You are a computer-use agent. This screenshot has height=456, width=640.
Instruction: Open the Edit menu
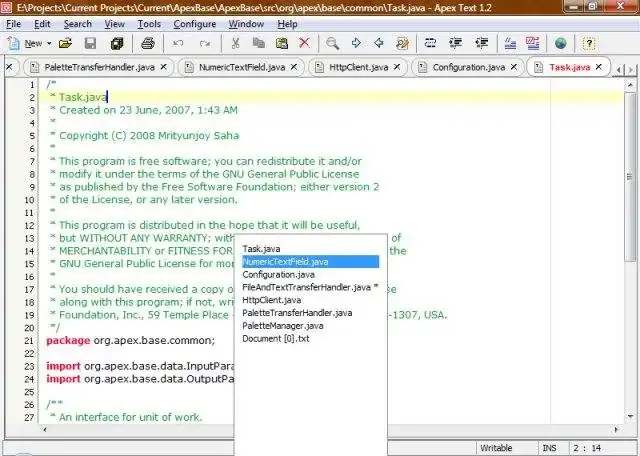tap(42, 24)
